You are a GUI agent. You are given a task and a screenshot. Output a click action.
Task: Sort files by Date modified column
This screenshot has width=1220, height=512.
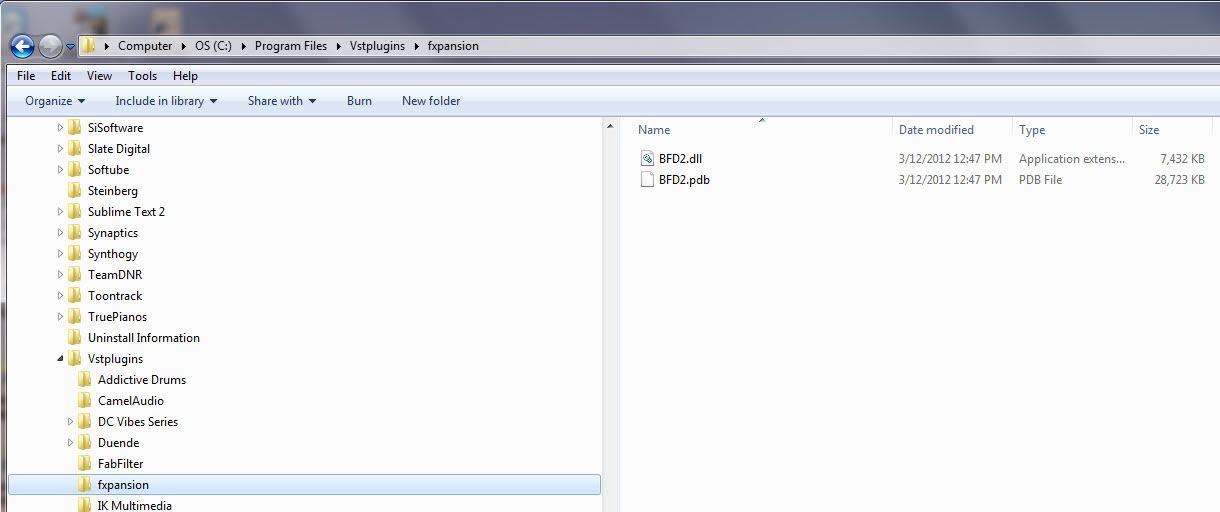click(936, 130)
